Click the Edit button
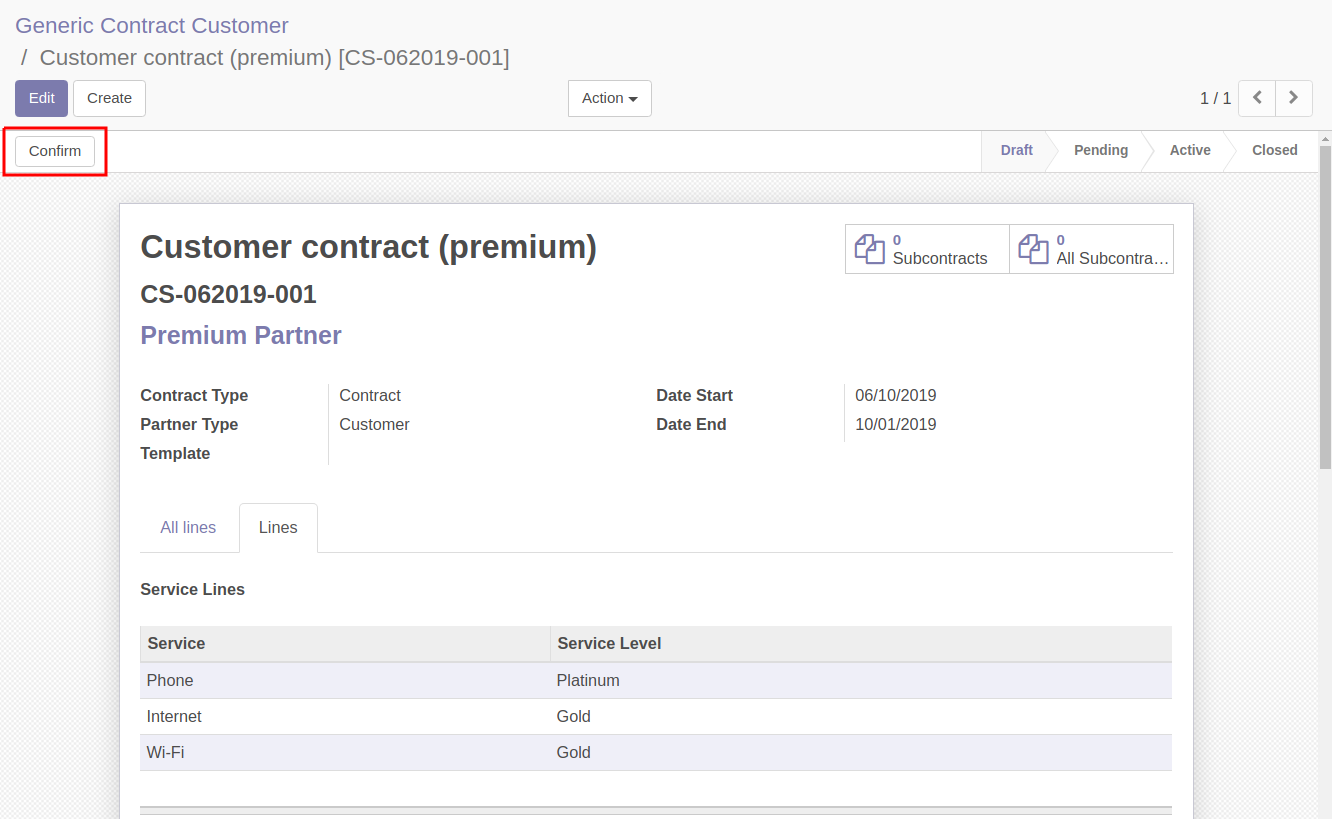This screenshot has height=819, width=1332. click(41, 98)
